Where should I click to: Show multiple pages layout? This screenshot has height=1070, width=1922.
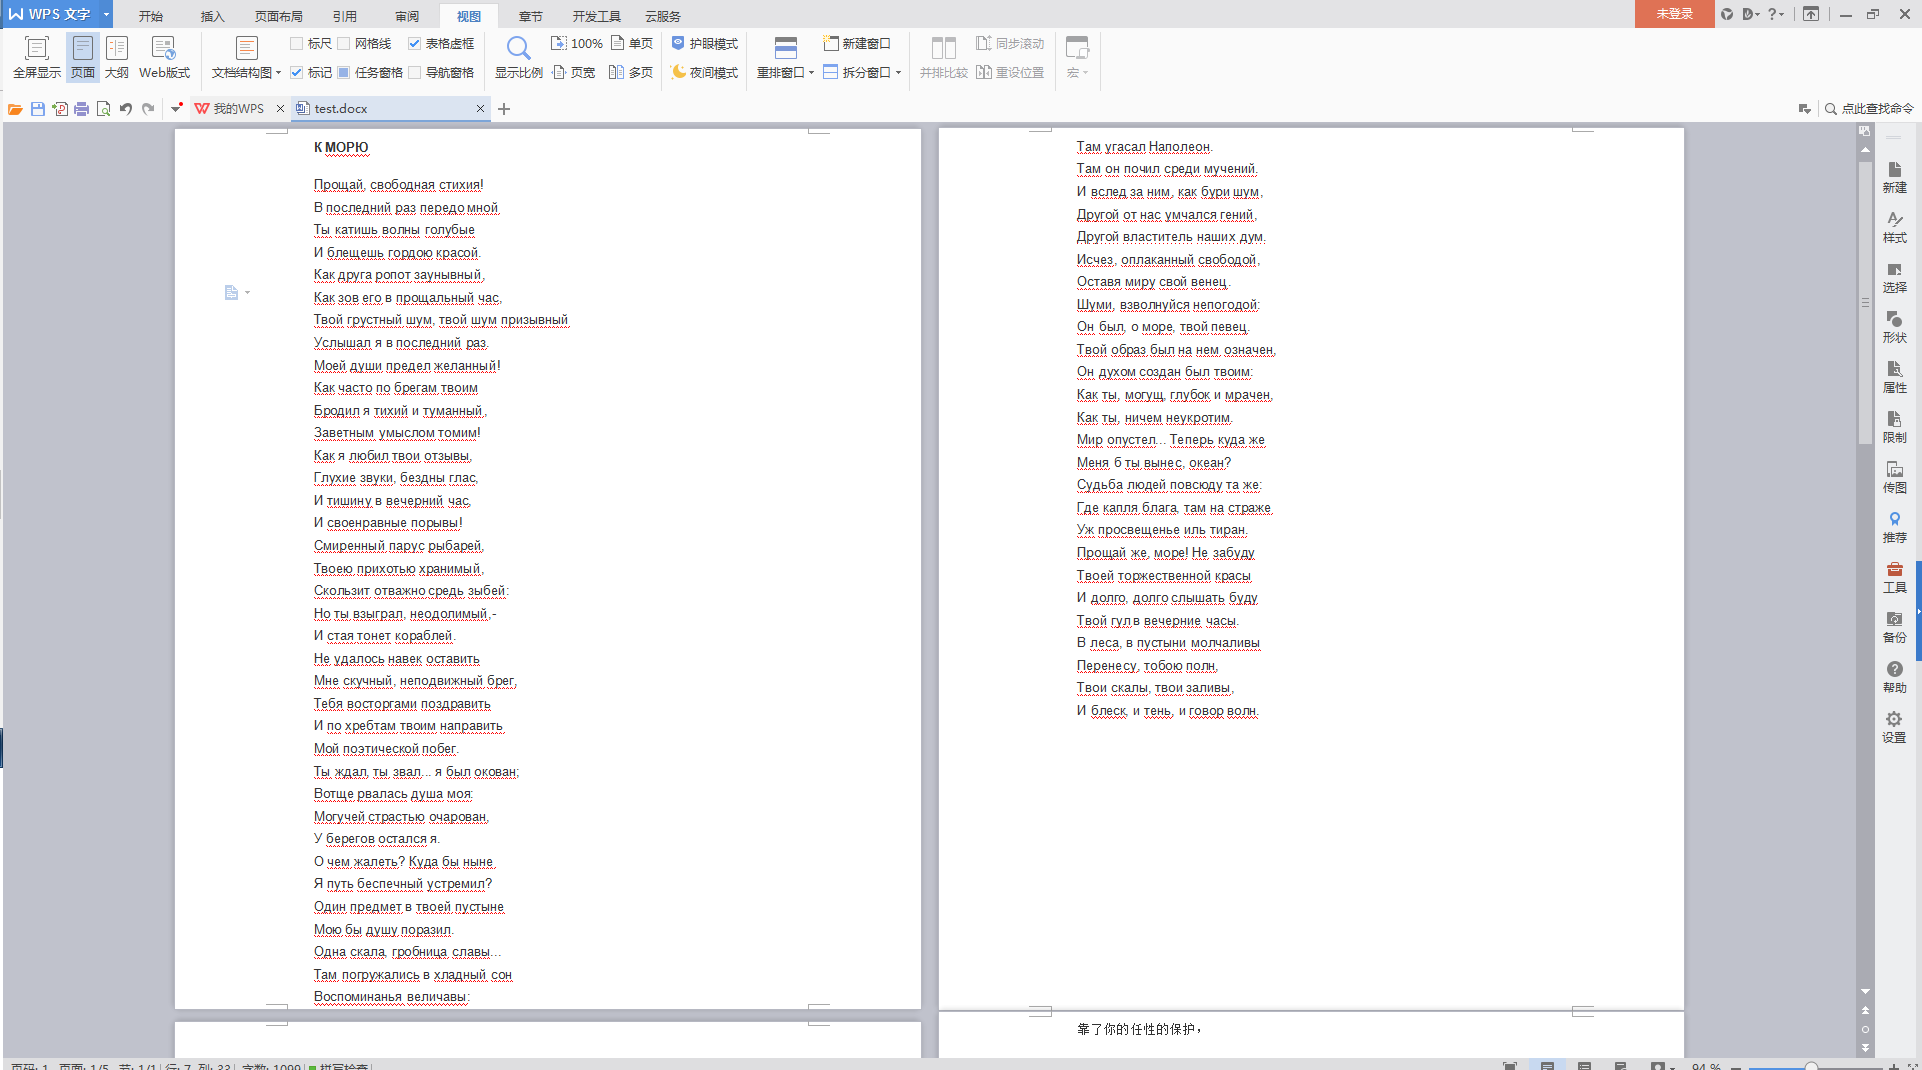pyautogui.click(x=632, y=73)
